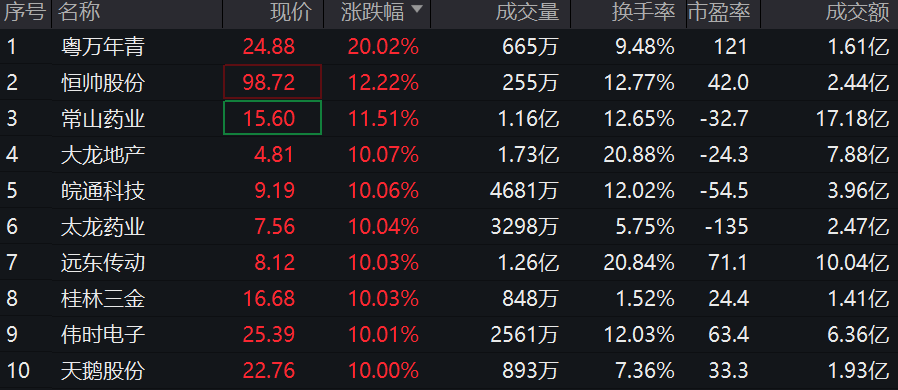Click the 序号 column header
The width and height of the screenshot is (898, 390).
[x=25, y=13]
